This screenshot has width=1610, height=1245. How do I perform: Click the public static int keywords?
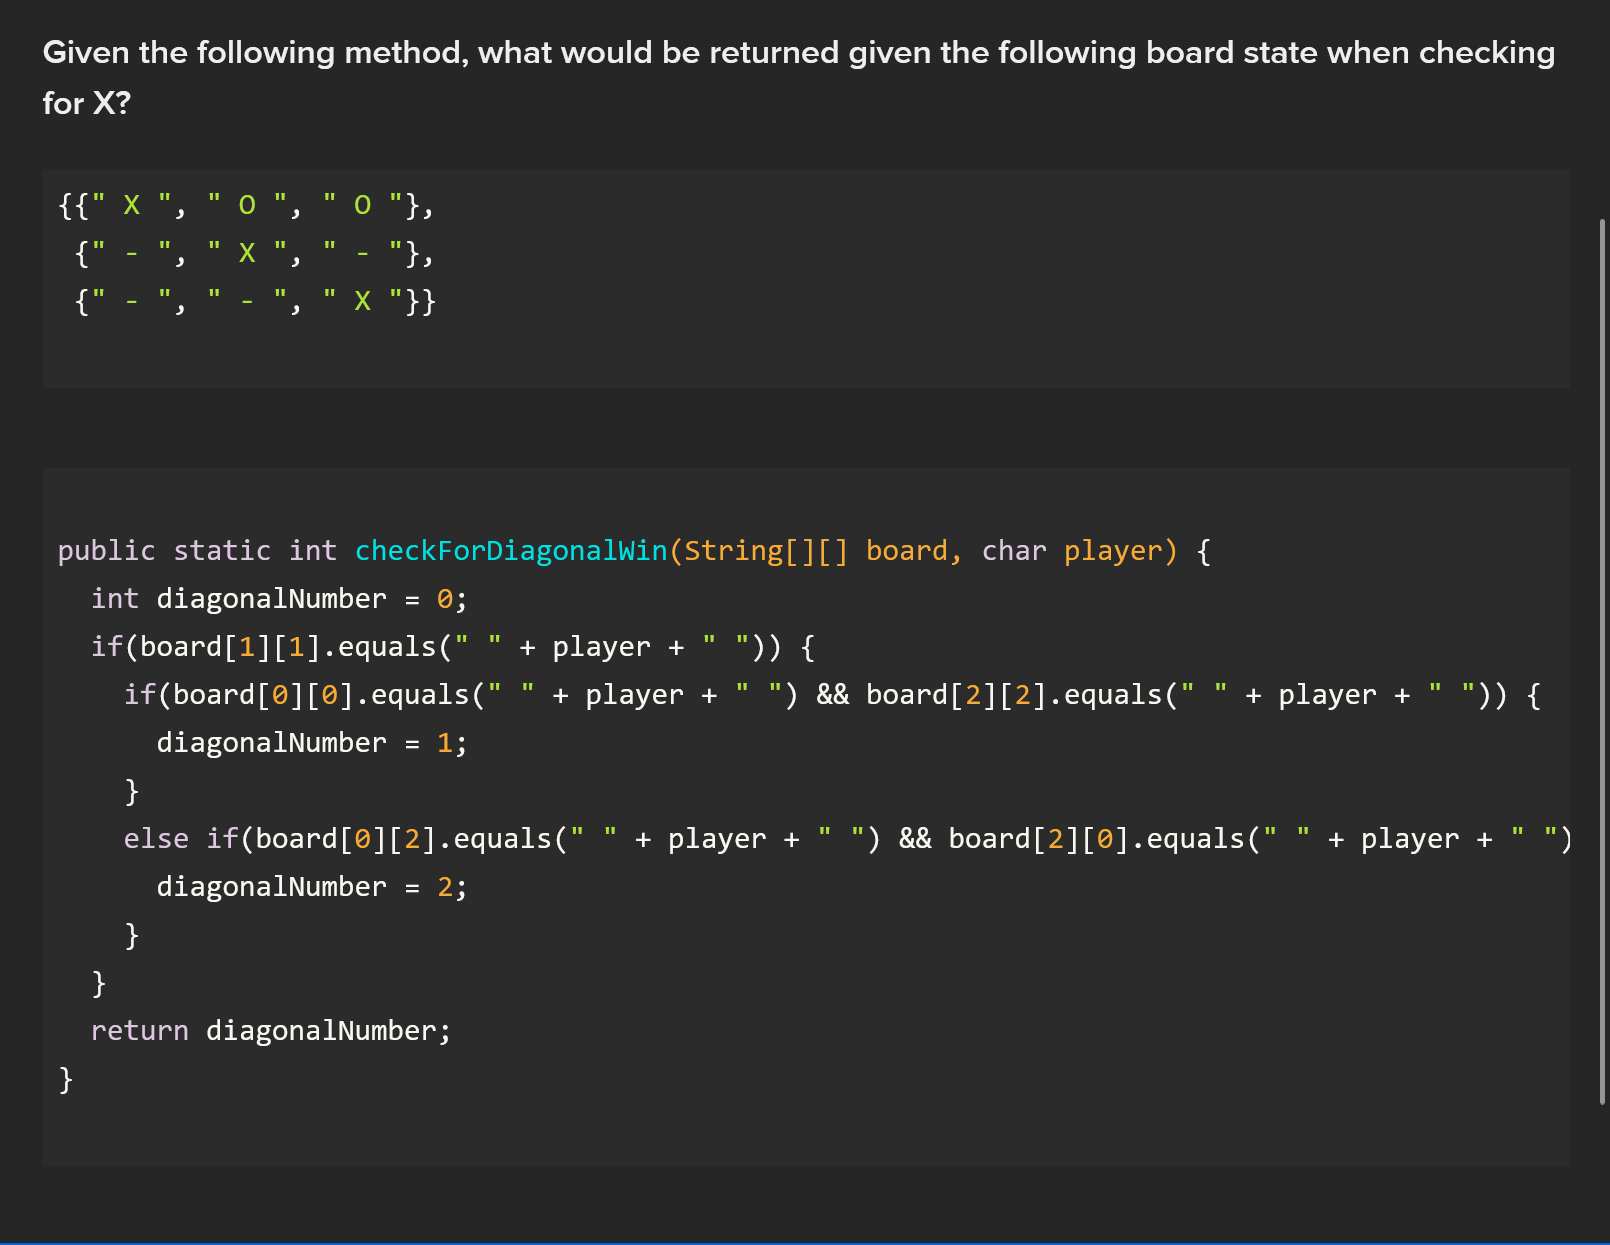[196, 550]
